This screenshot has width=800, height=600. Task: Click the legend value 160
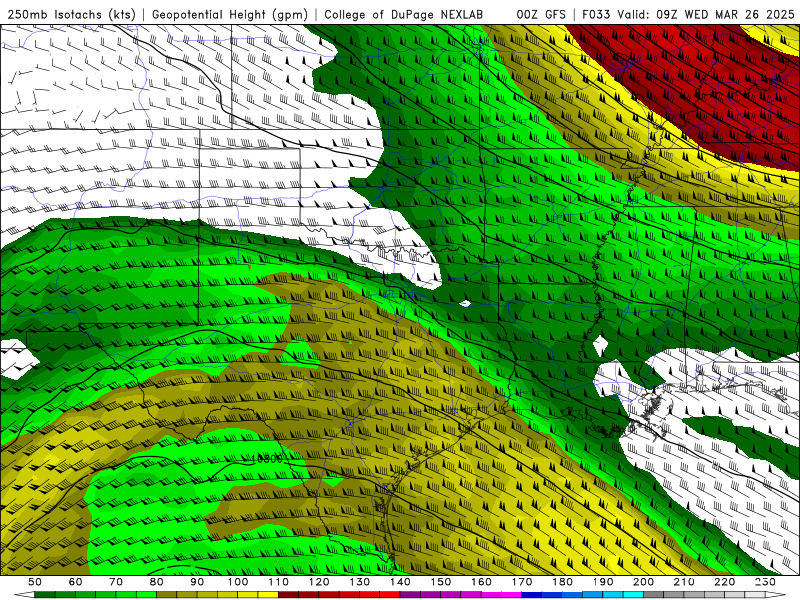click(x=481, y=582)
